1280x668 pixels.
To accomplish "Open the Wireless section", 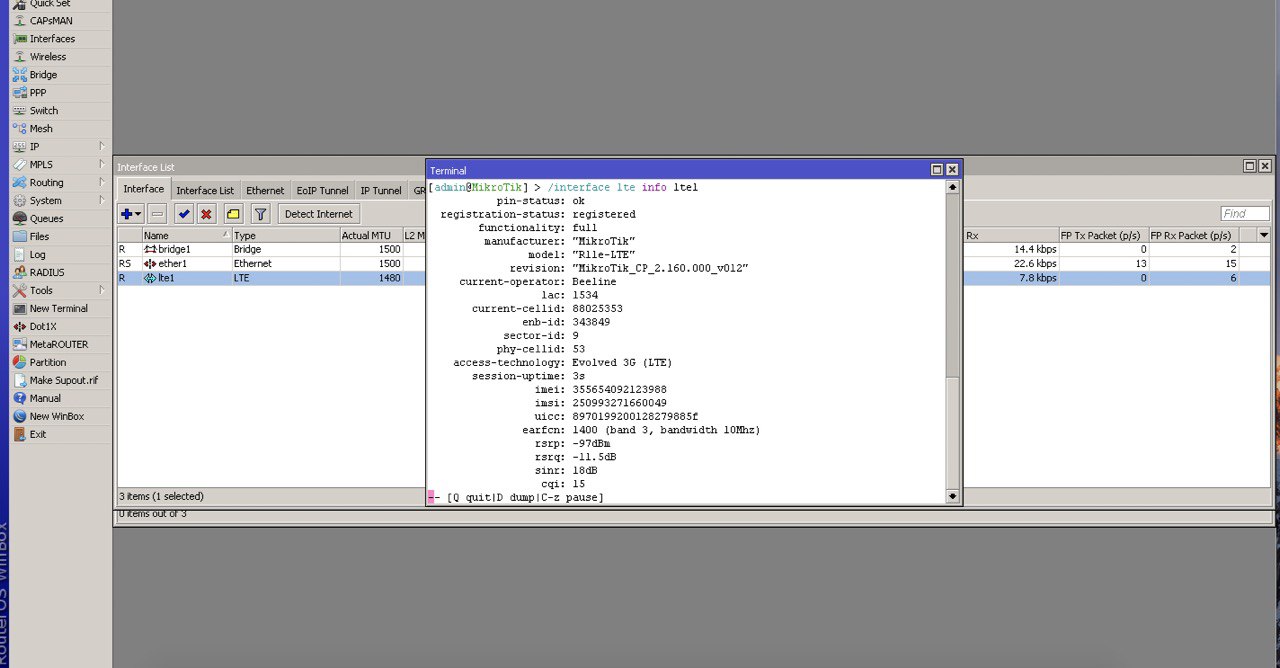I will [x=48, y=57].
